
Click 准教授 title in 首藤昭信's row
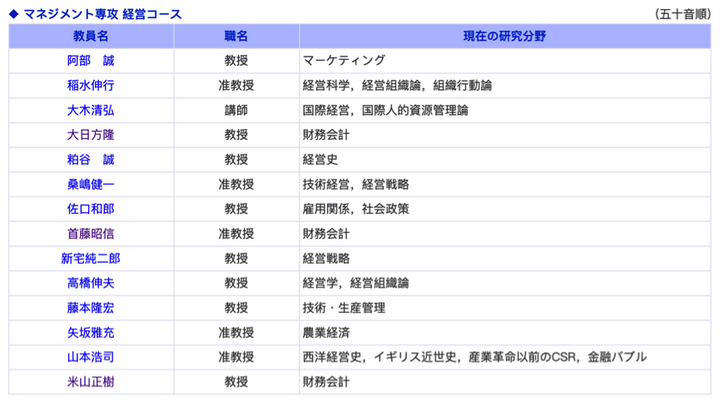point(236,234)
